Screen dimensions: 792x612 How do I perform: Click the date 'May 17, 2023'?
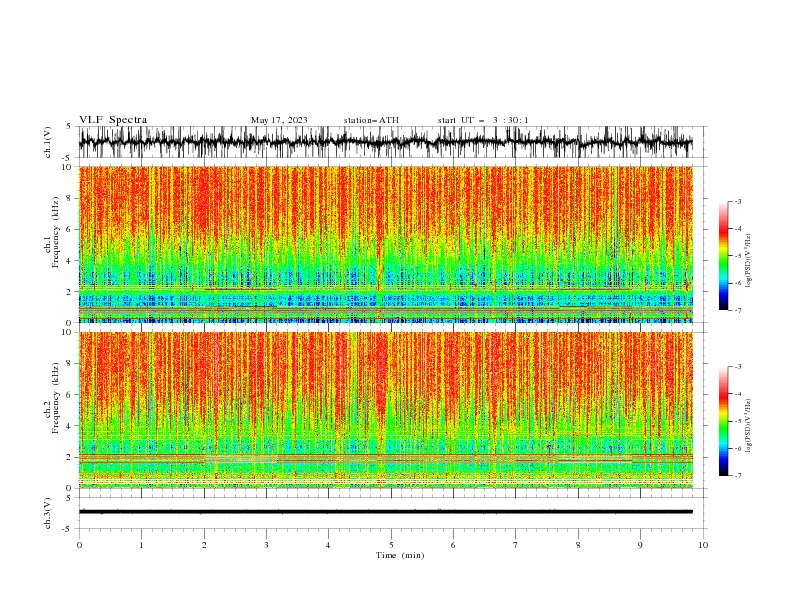(279, 120)
